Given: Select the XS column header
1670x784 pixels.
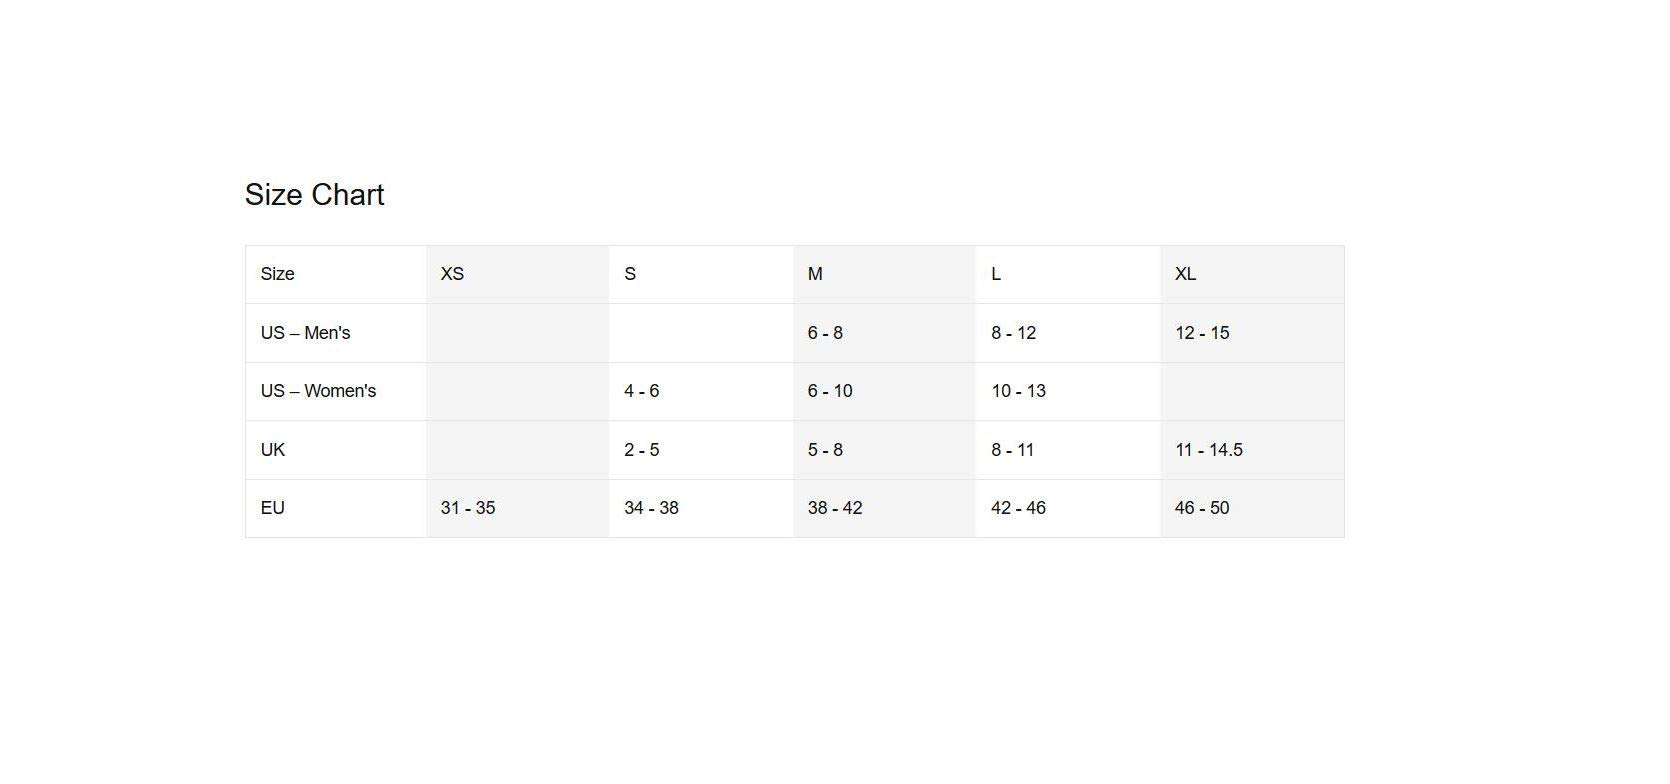Looking at the screenshot, I should click(452, 274).
